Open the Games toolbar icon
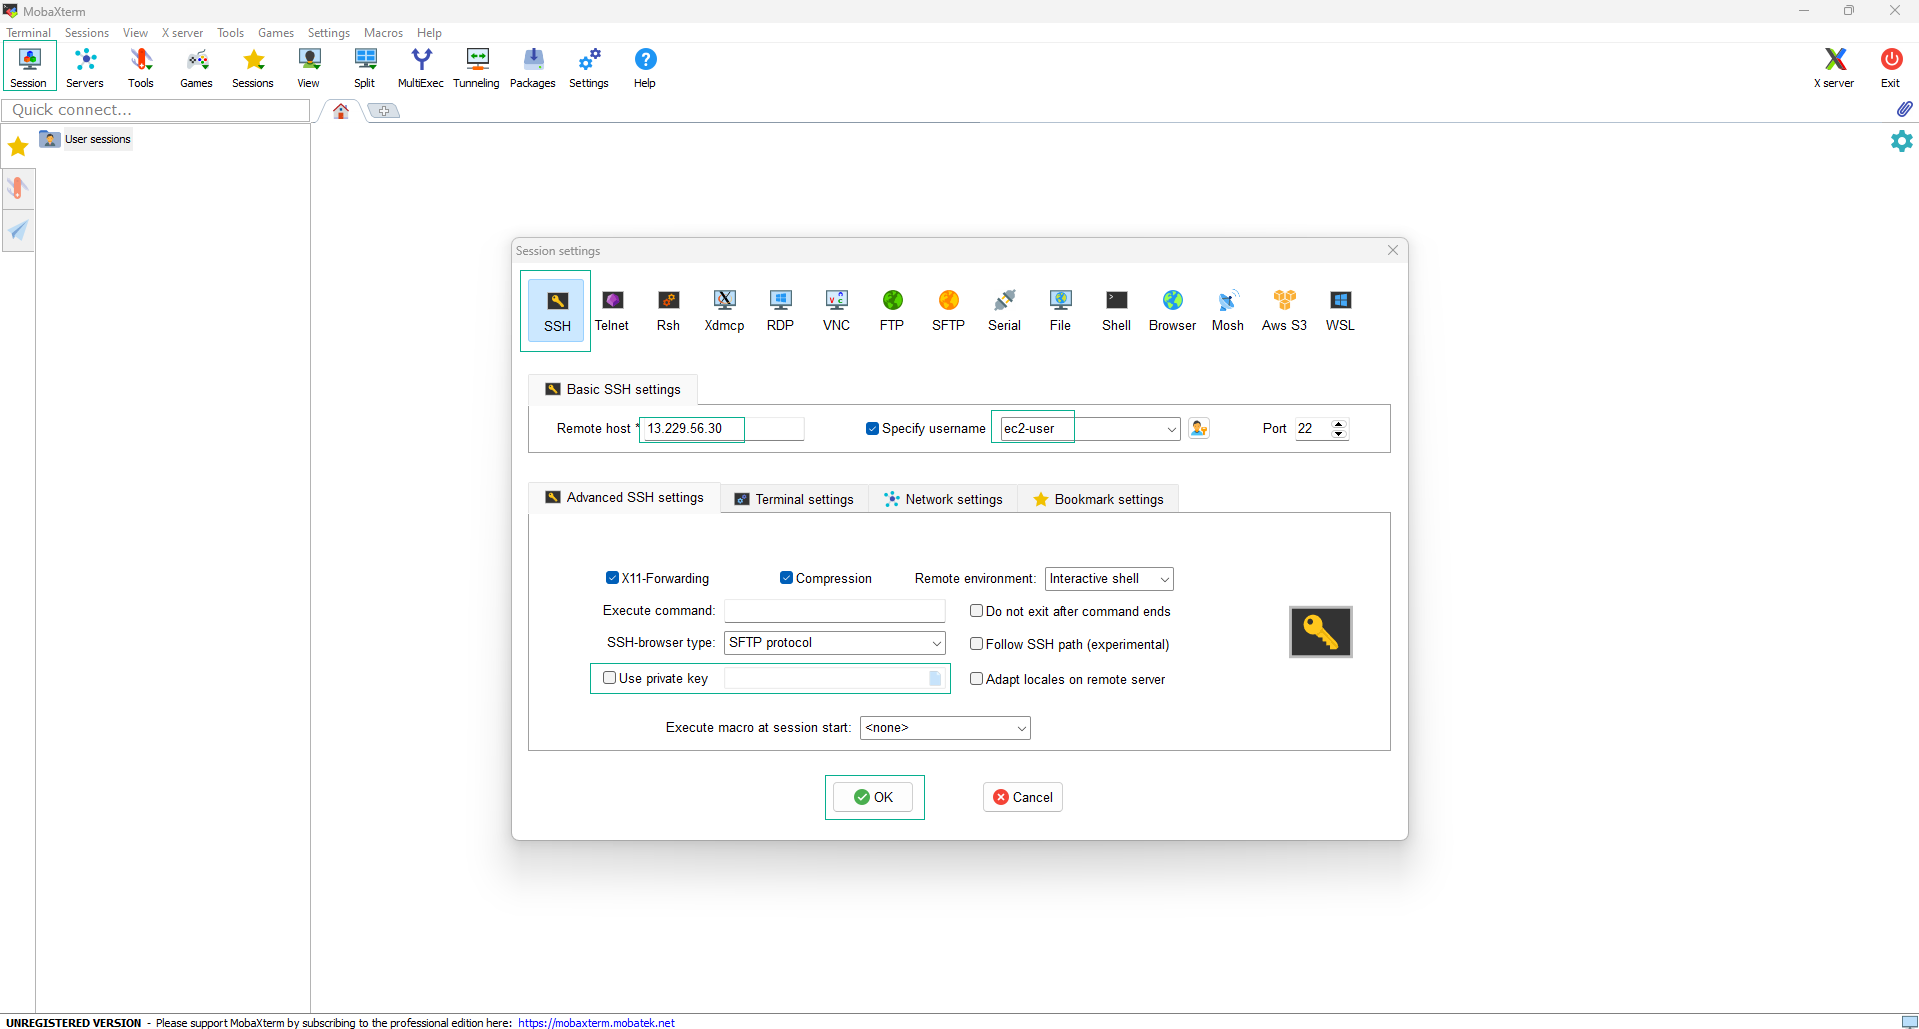 (x=196, y=67)
